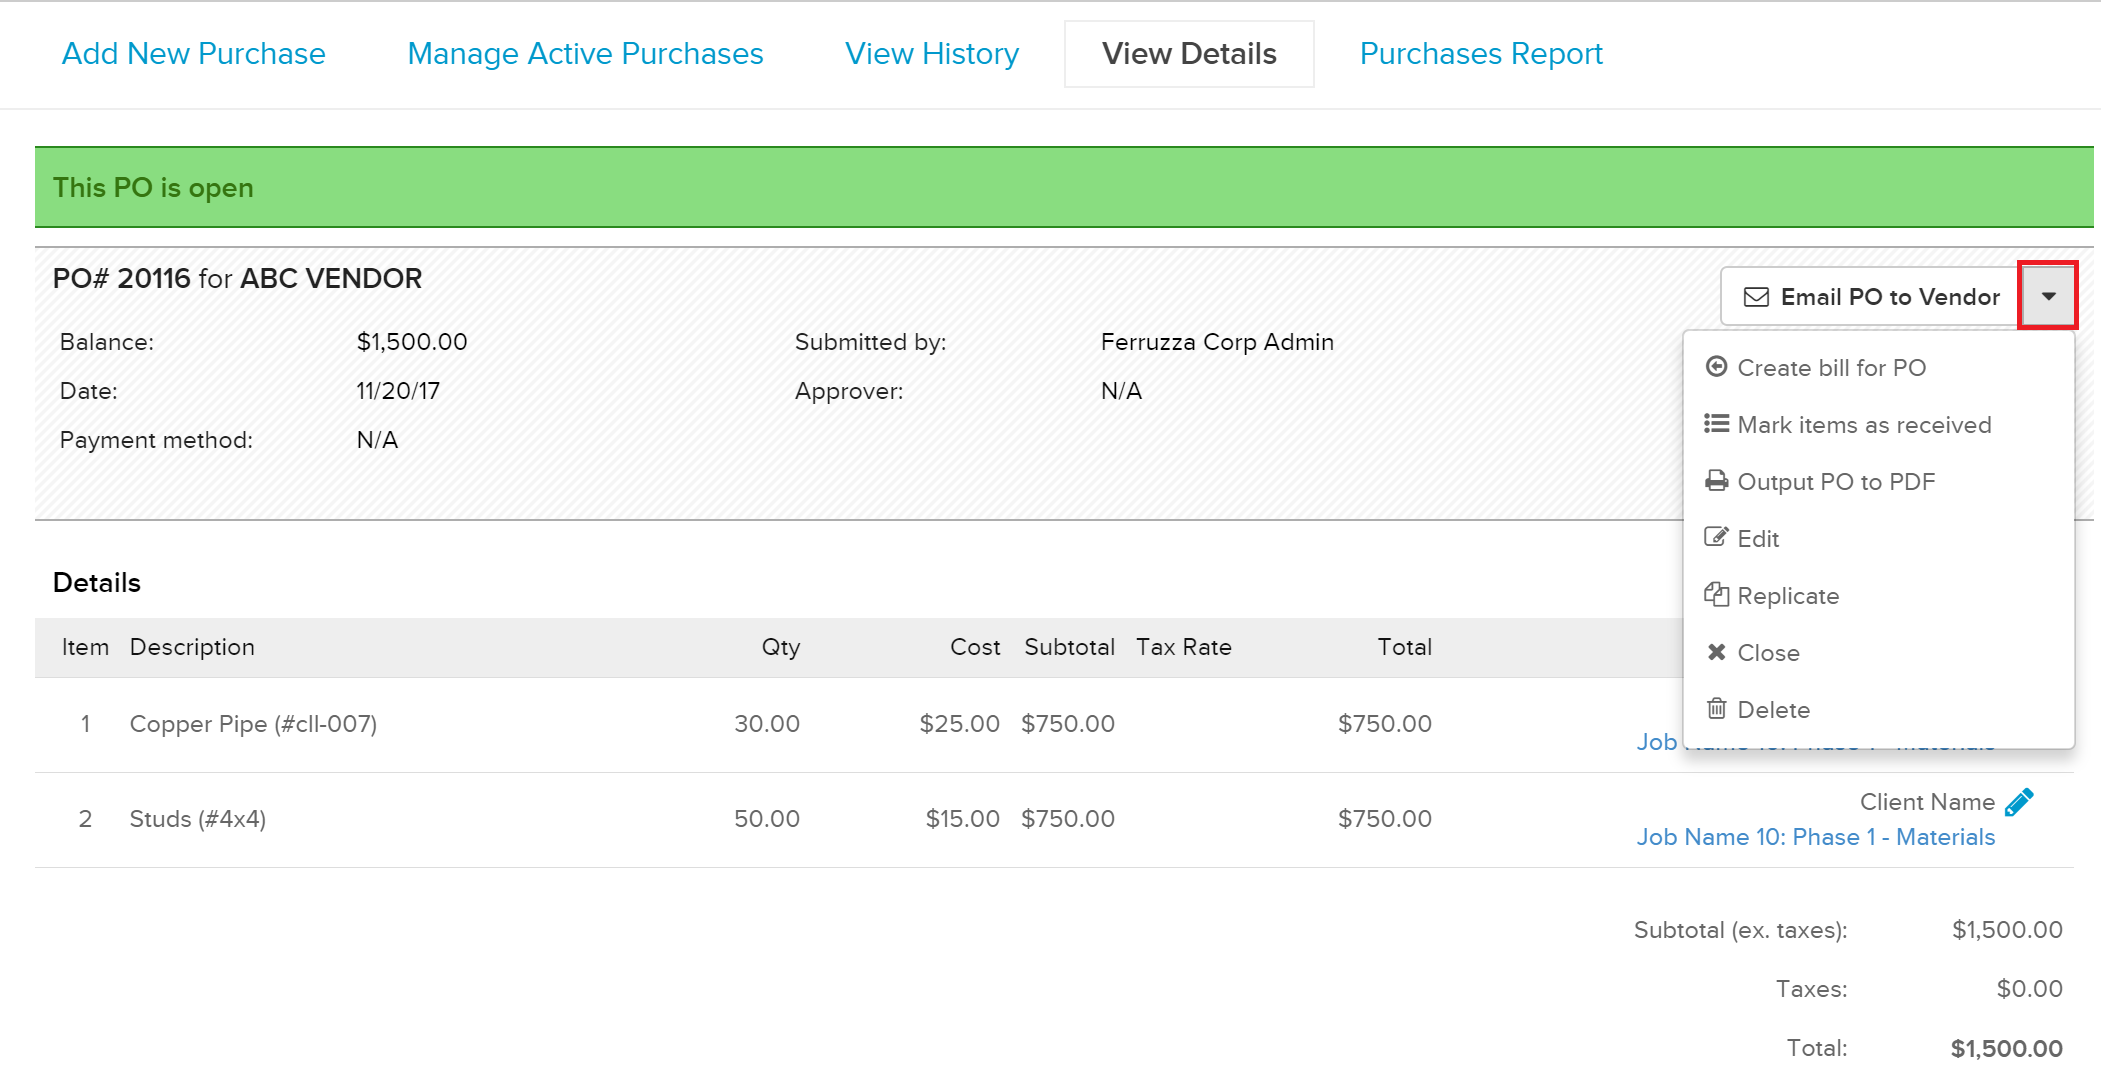2101x1079 pixels.
Task: Click the Studs (#4x4) description
Action: tap(198, 819)
